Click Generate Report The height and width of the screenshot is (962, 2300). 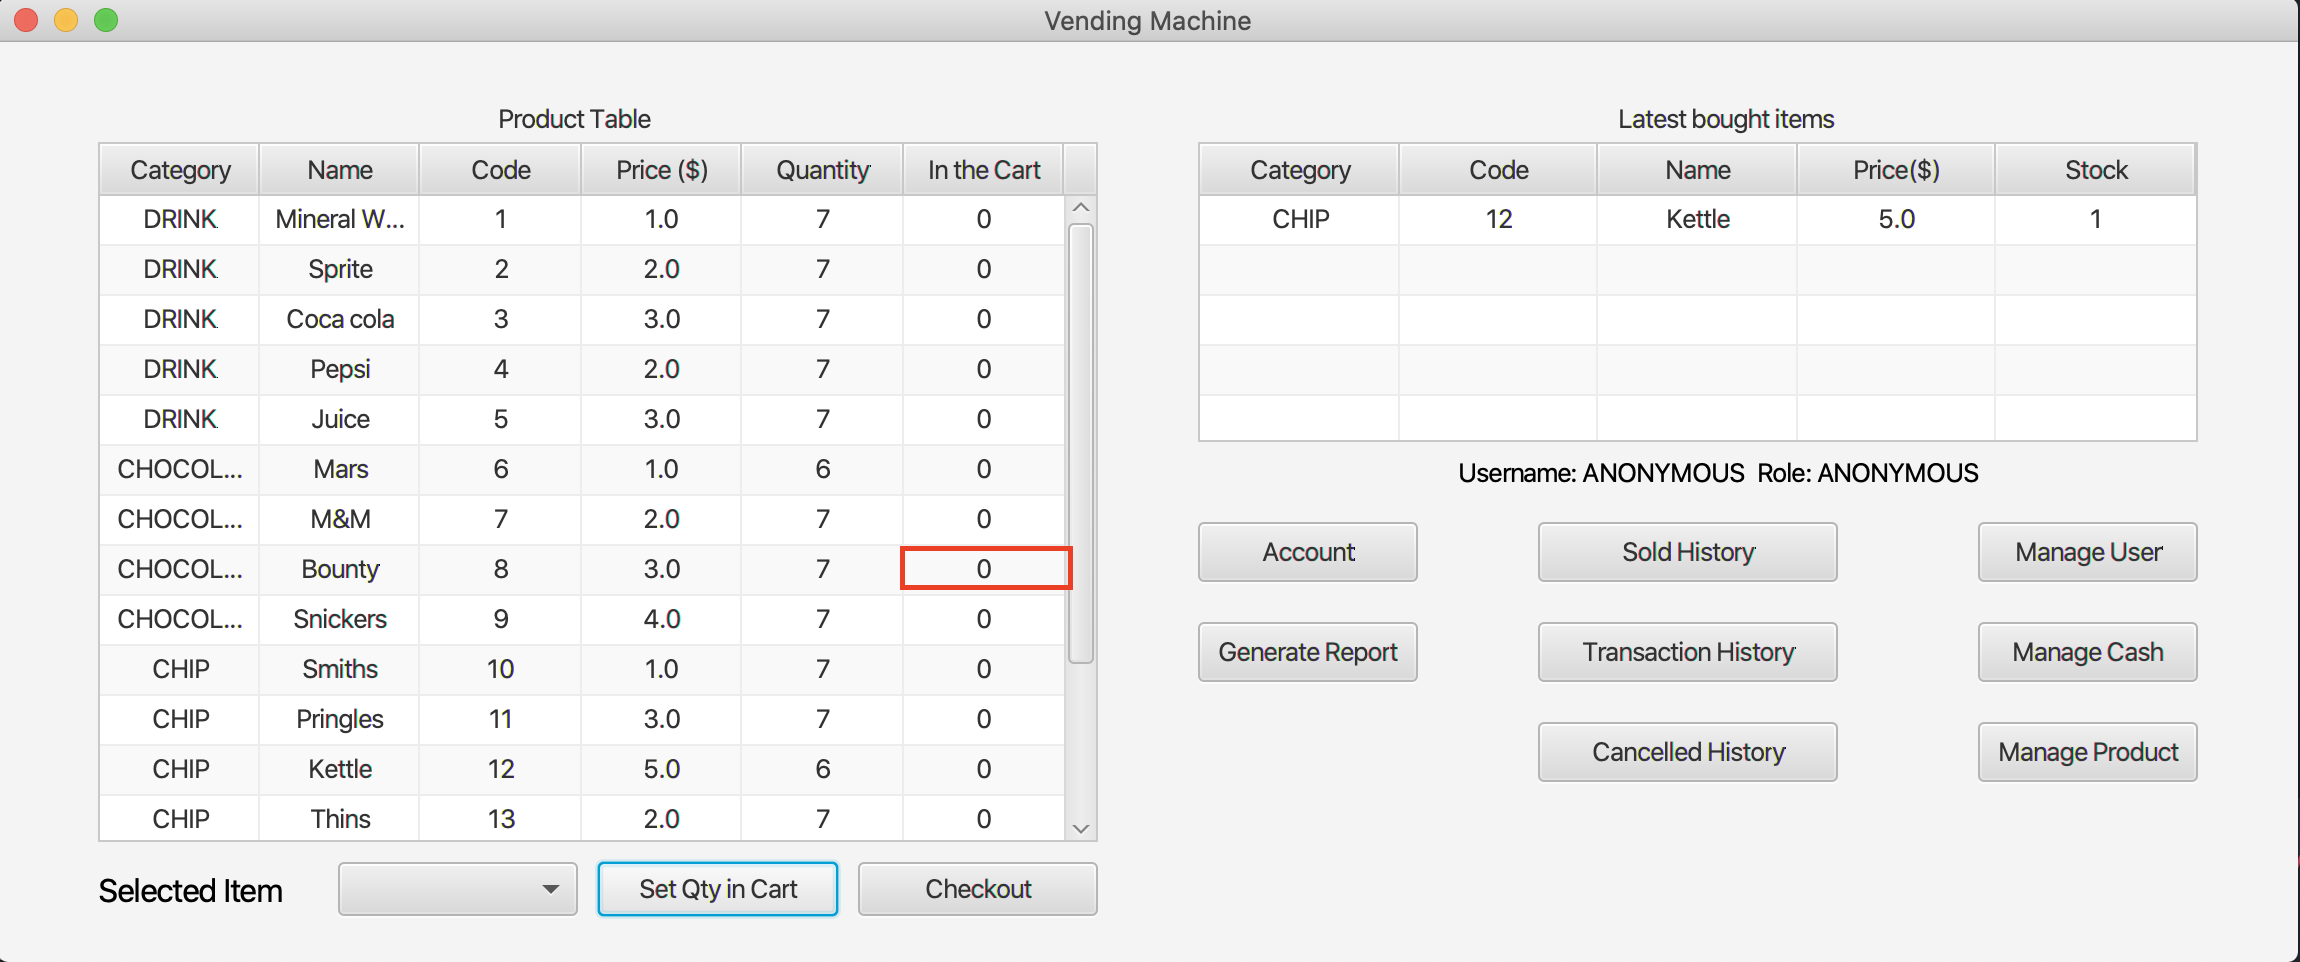tap(1307, 652)
